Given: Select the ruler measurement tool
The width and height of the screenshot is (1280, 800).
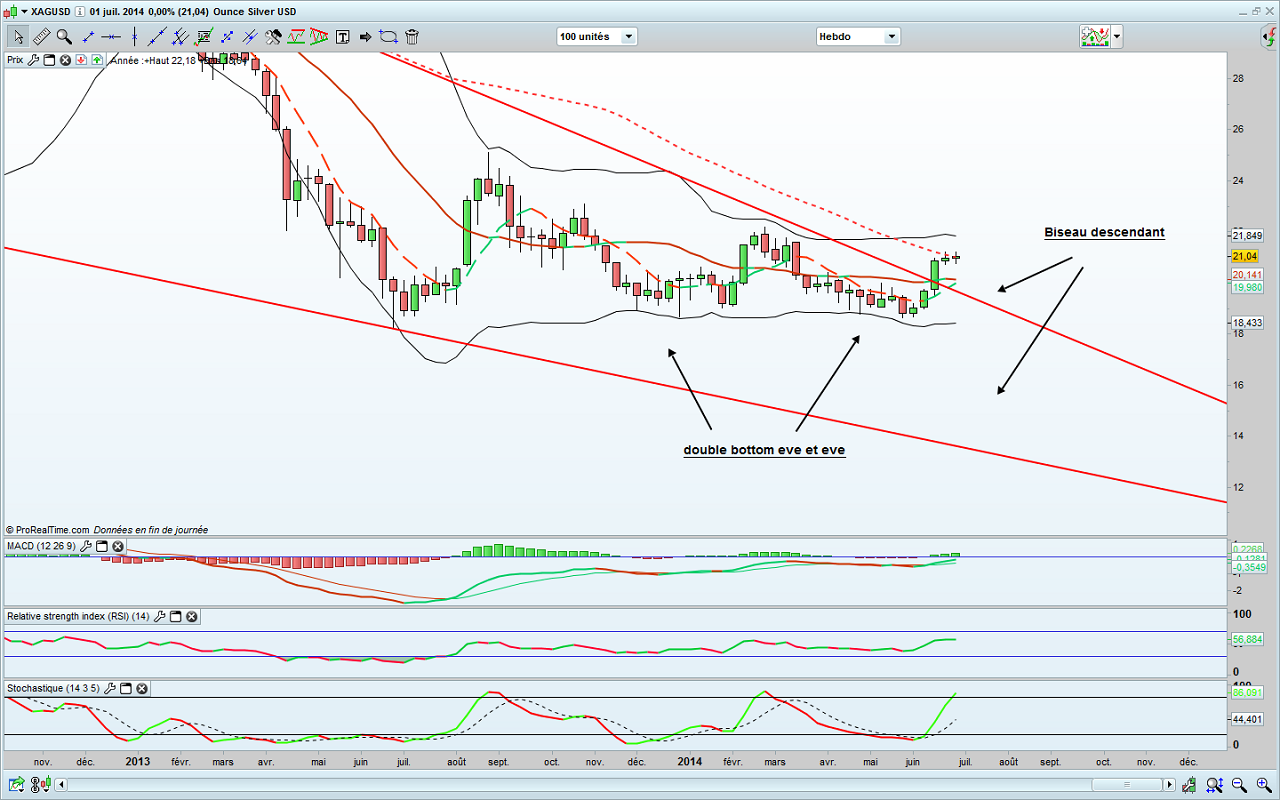Looking at the screenshot, I should coord(41,37).
